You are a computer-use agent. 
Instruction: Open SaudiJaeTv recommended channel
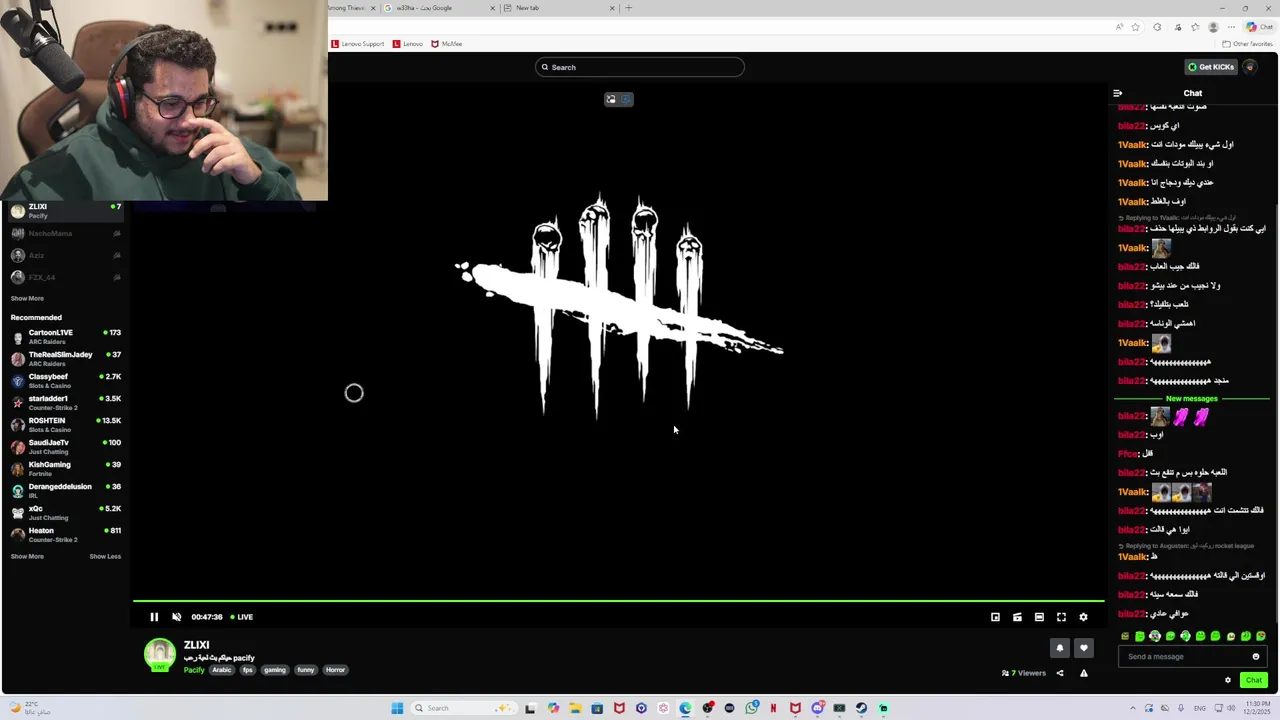tap(65, 447)
